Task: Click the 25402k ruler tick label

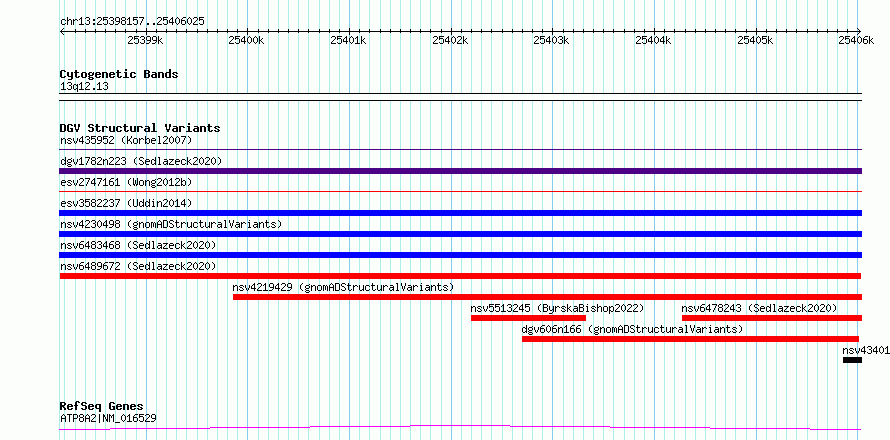Action: click(450, 40)
